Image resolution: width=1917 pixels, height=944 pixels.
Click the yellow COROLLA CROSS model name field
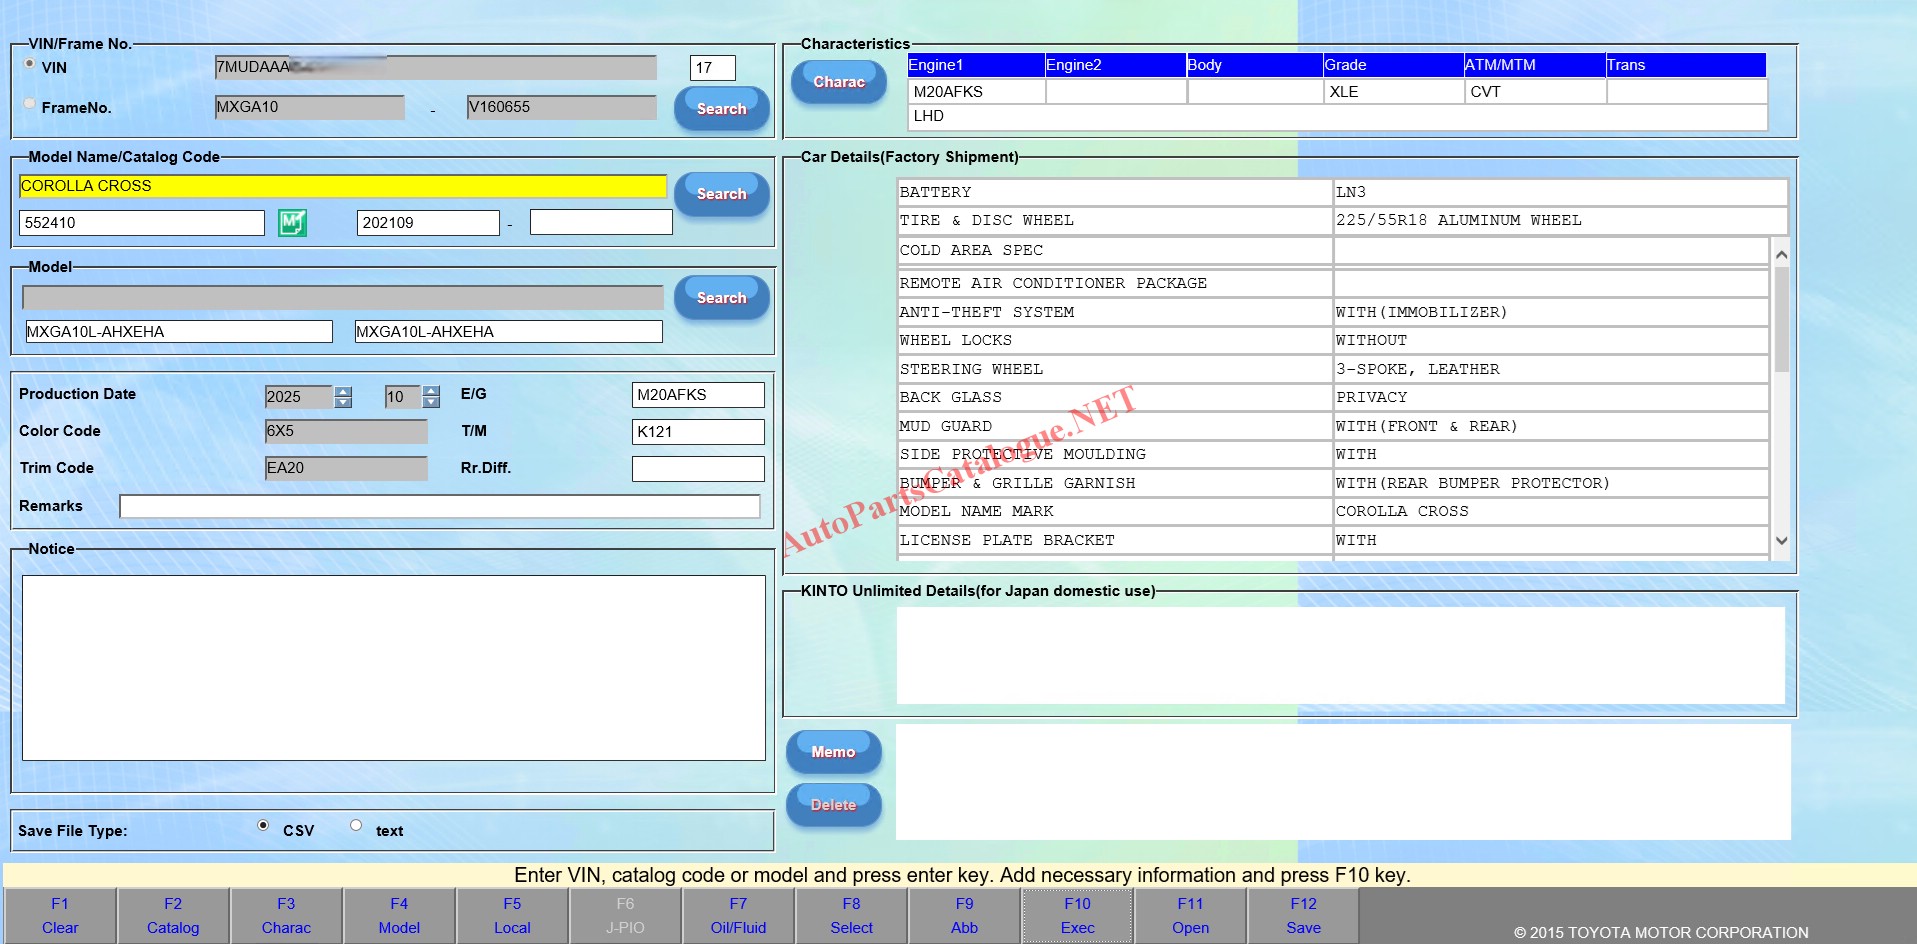click(x=343, y=186)
